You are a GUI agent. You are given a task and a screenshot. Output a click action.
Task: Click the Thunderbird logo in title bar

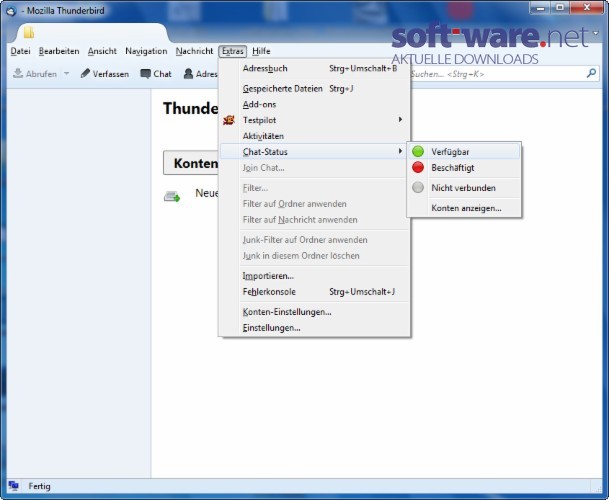coord(11,11)
